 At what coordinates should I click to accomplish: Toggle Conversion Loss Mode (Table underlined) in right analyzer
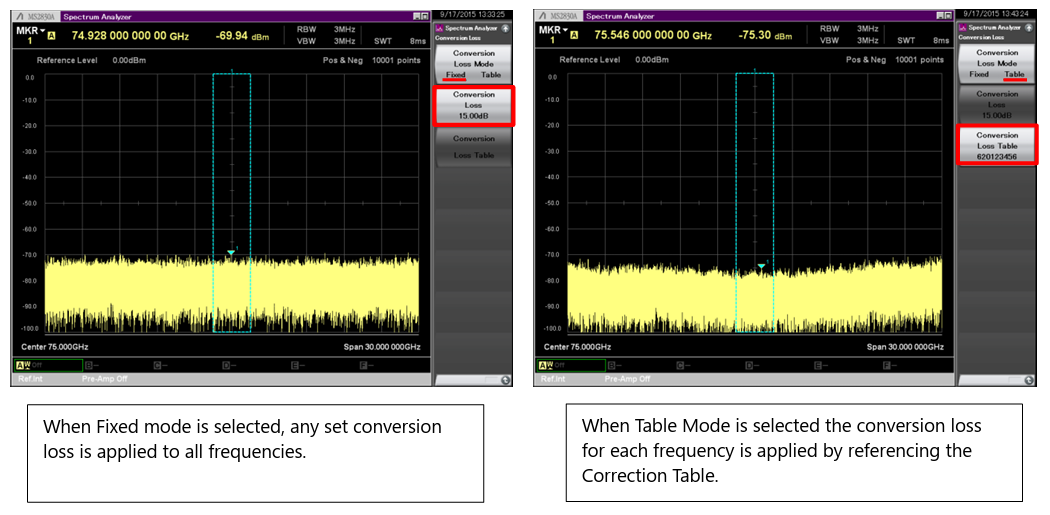[996, 64]
